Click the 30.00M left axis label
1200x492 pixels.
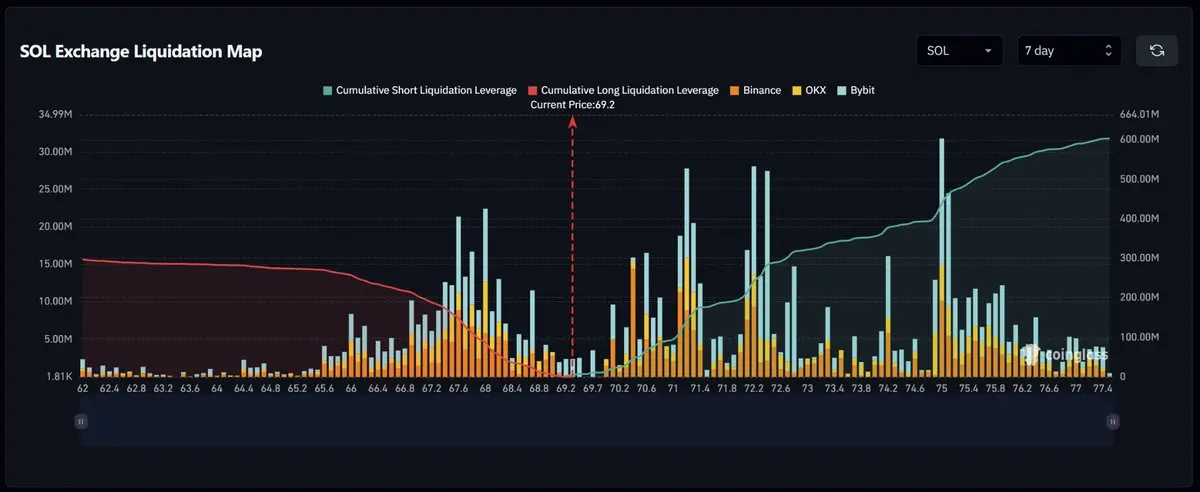pos(55,152)
